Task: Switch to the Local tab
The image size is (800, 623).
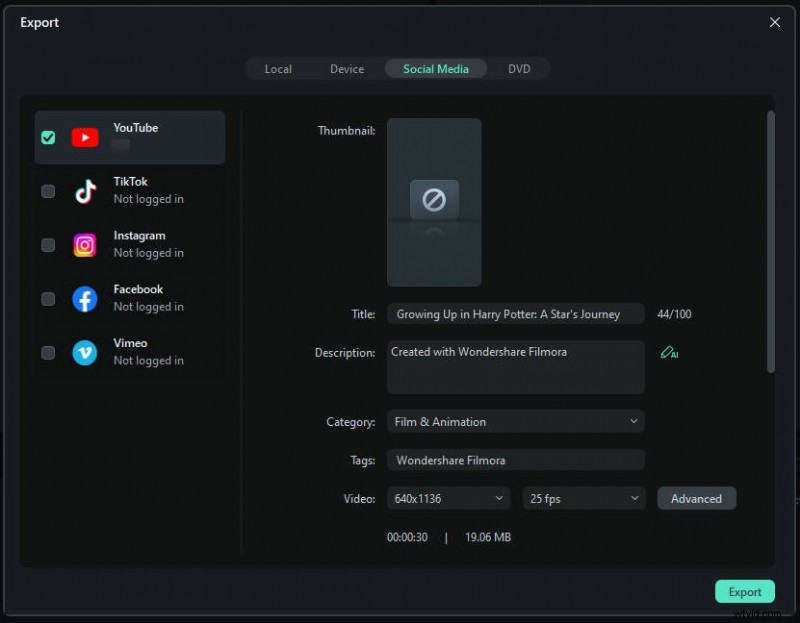Action: [278, 69]
